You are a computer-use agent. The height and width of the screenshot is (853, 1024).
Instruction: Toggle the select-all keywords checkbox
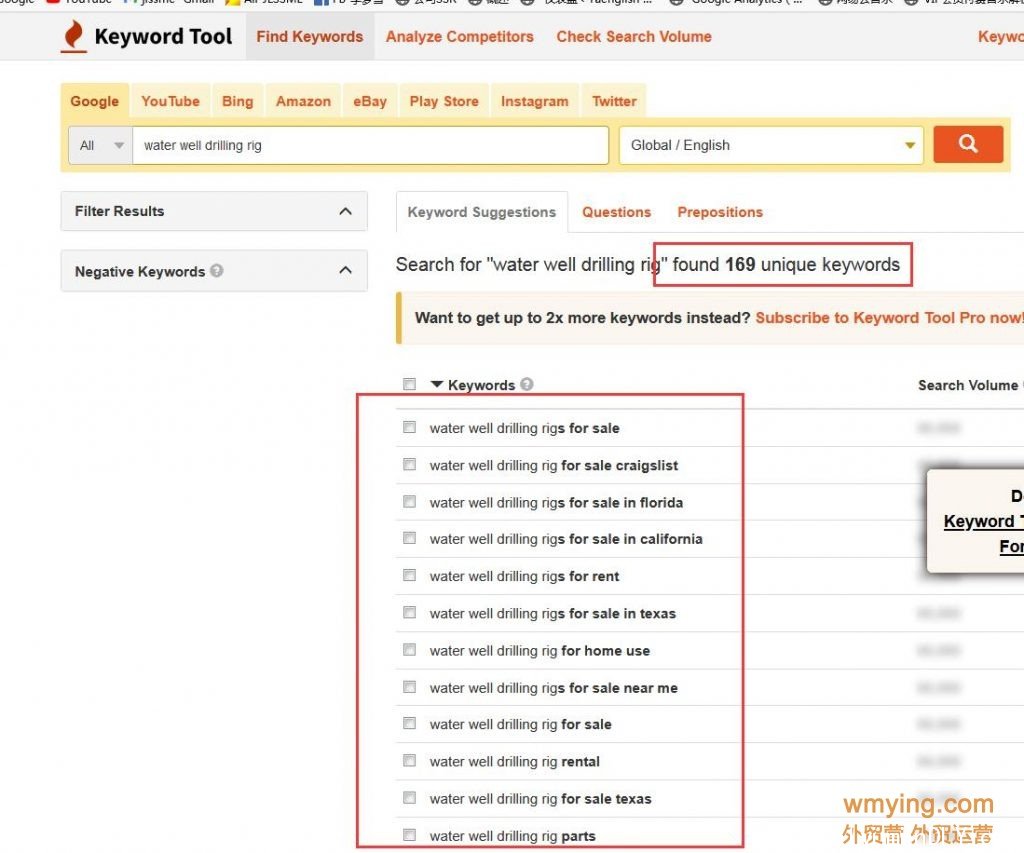click(x=409, y=384)
